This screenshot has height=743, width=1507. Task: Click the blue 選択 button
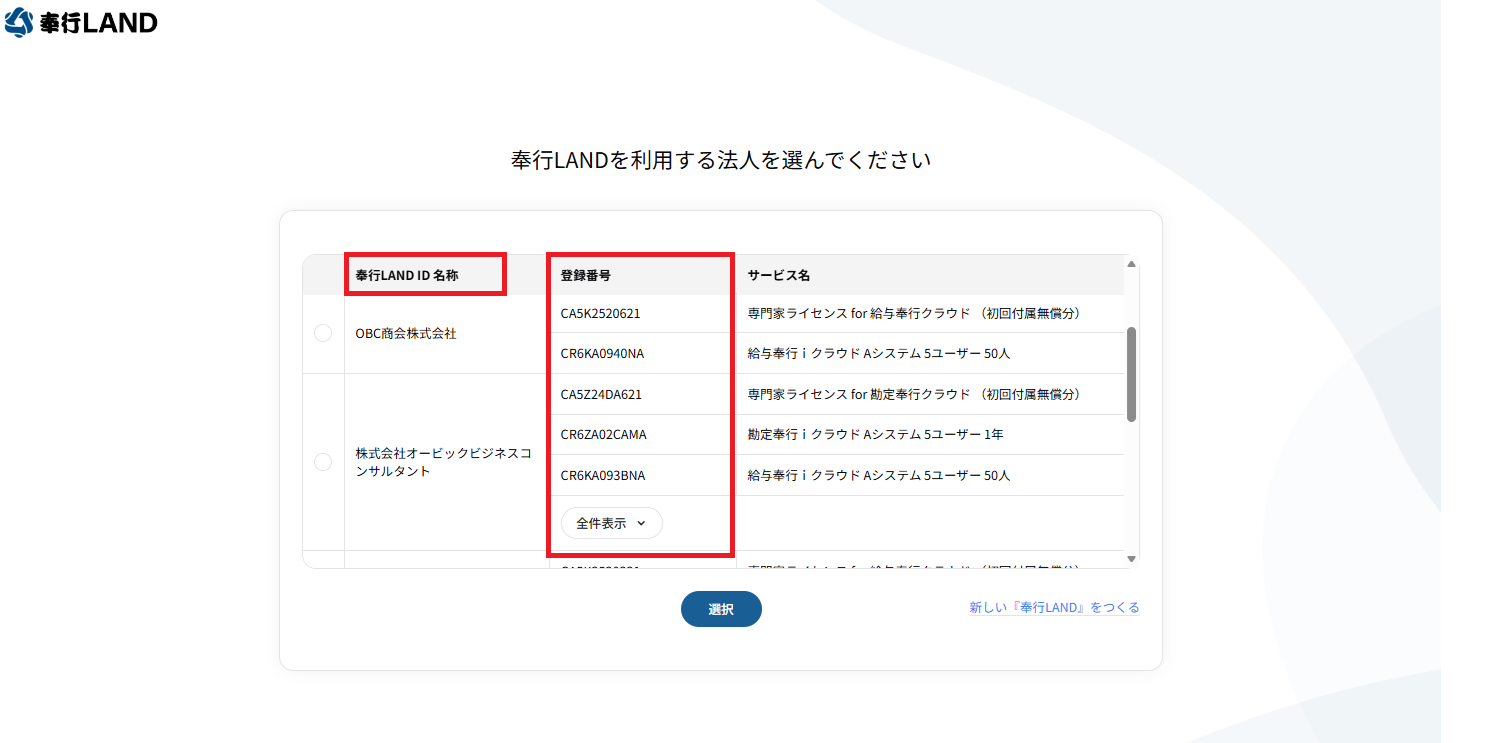721,609
